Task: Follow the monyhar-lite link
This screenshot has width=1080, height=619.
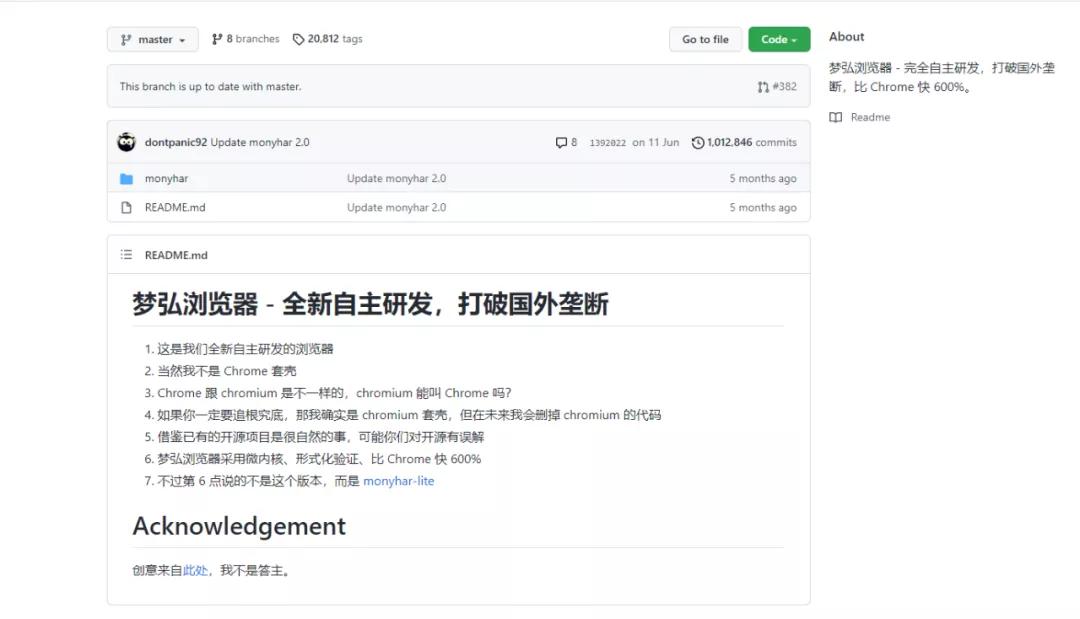Action: click(x=401, y=481)
